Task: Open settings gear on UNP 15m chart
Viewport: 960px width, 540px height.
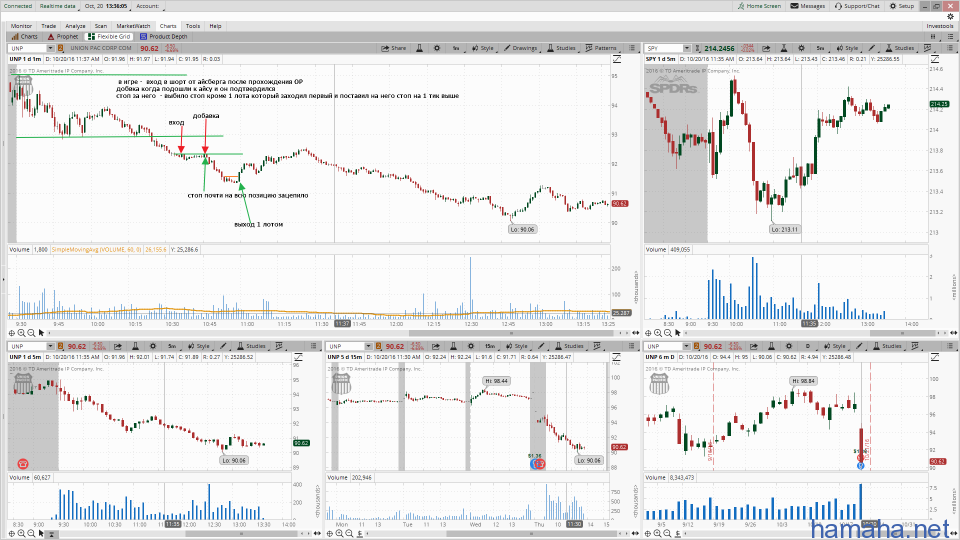Action: coord(471,347)
